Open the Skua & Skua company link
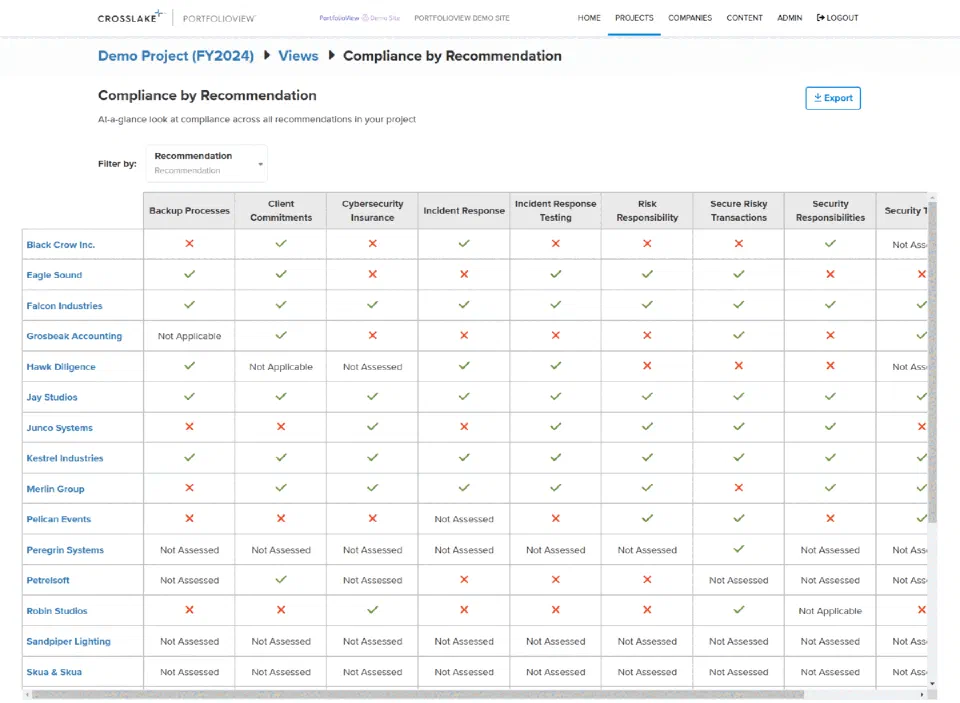Image resolution: width=960 pixels, height=703 pixels. (54, 672)
